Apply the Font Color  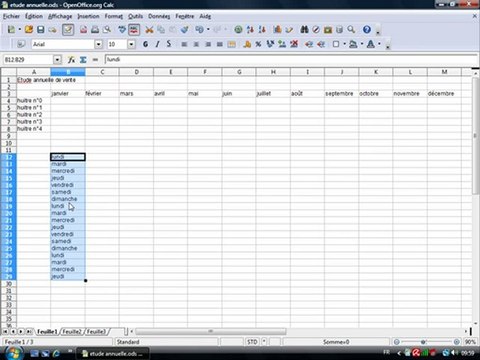coord(370,44)
